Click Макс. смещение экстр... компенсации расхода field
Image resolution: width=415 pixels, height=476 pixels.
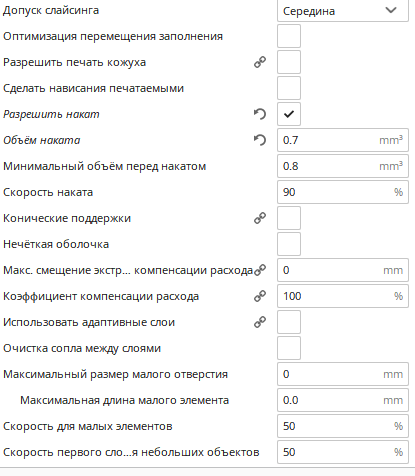[x=343, y=270]
